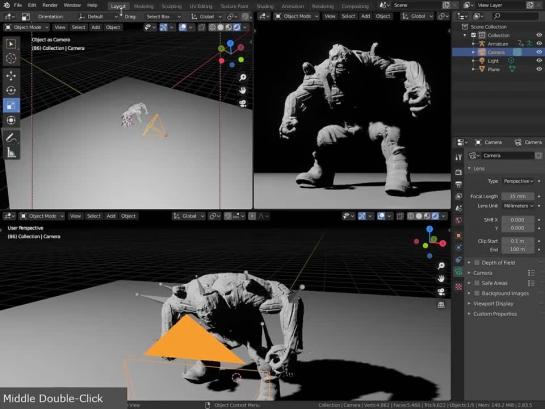Select the Transform tool in left toolbar
545x409 pixels.
(x=11, y=120)
